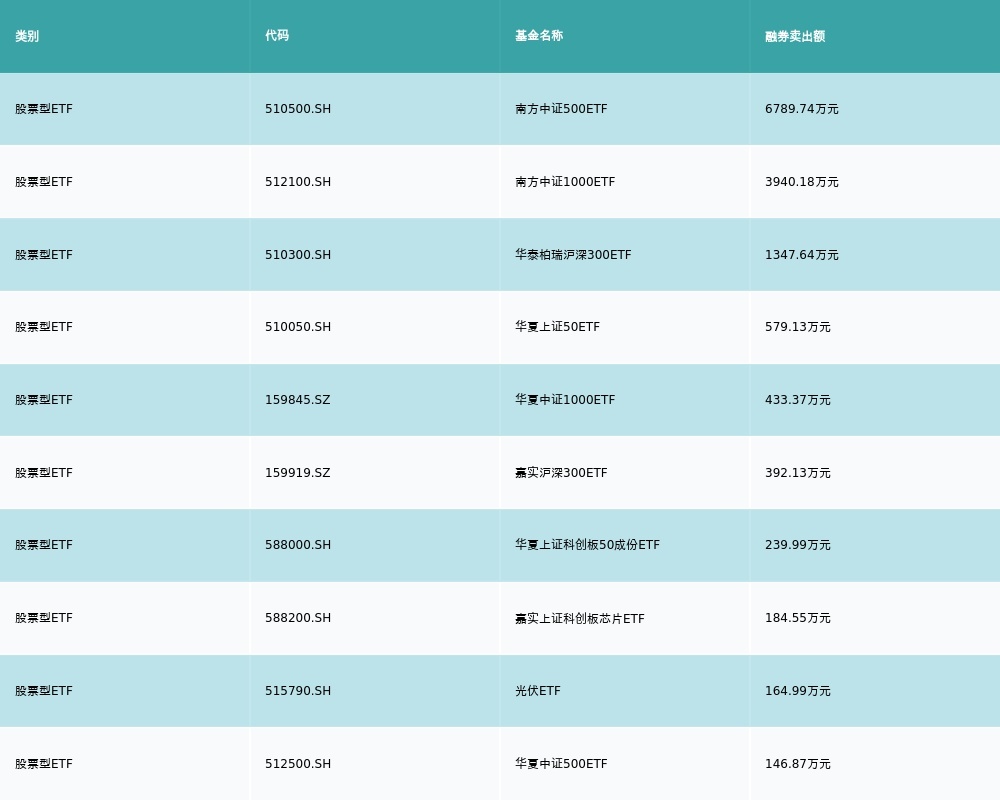The height and width of the screenshot is (800, 1000).
Task: Click the 146.87万元 amount cell
Action: tap(798, 764)
